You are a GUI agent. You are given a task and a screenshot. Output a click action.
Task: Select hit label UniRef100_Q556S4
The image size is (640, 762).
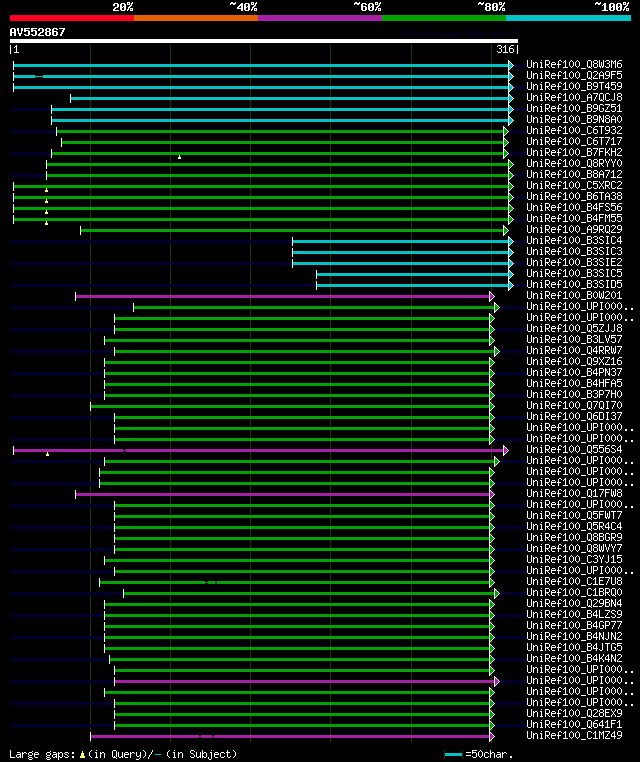[574, 449]
